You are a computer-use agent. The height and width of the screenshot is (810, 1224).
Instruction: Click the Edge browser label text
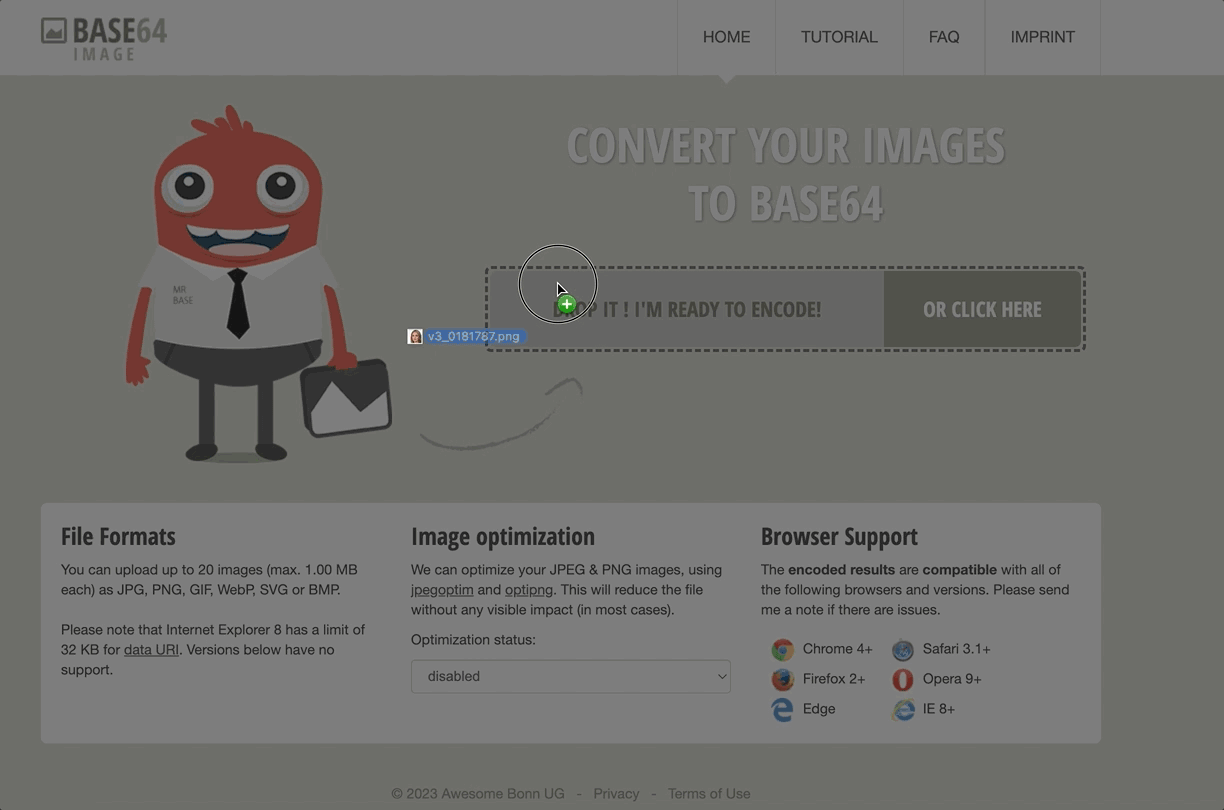tap(819, 709)
